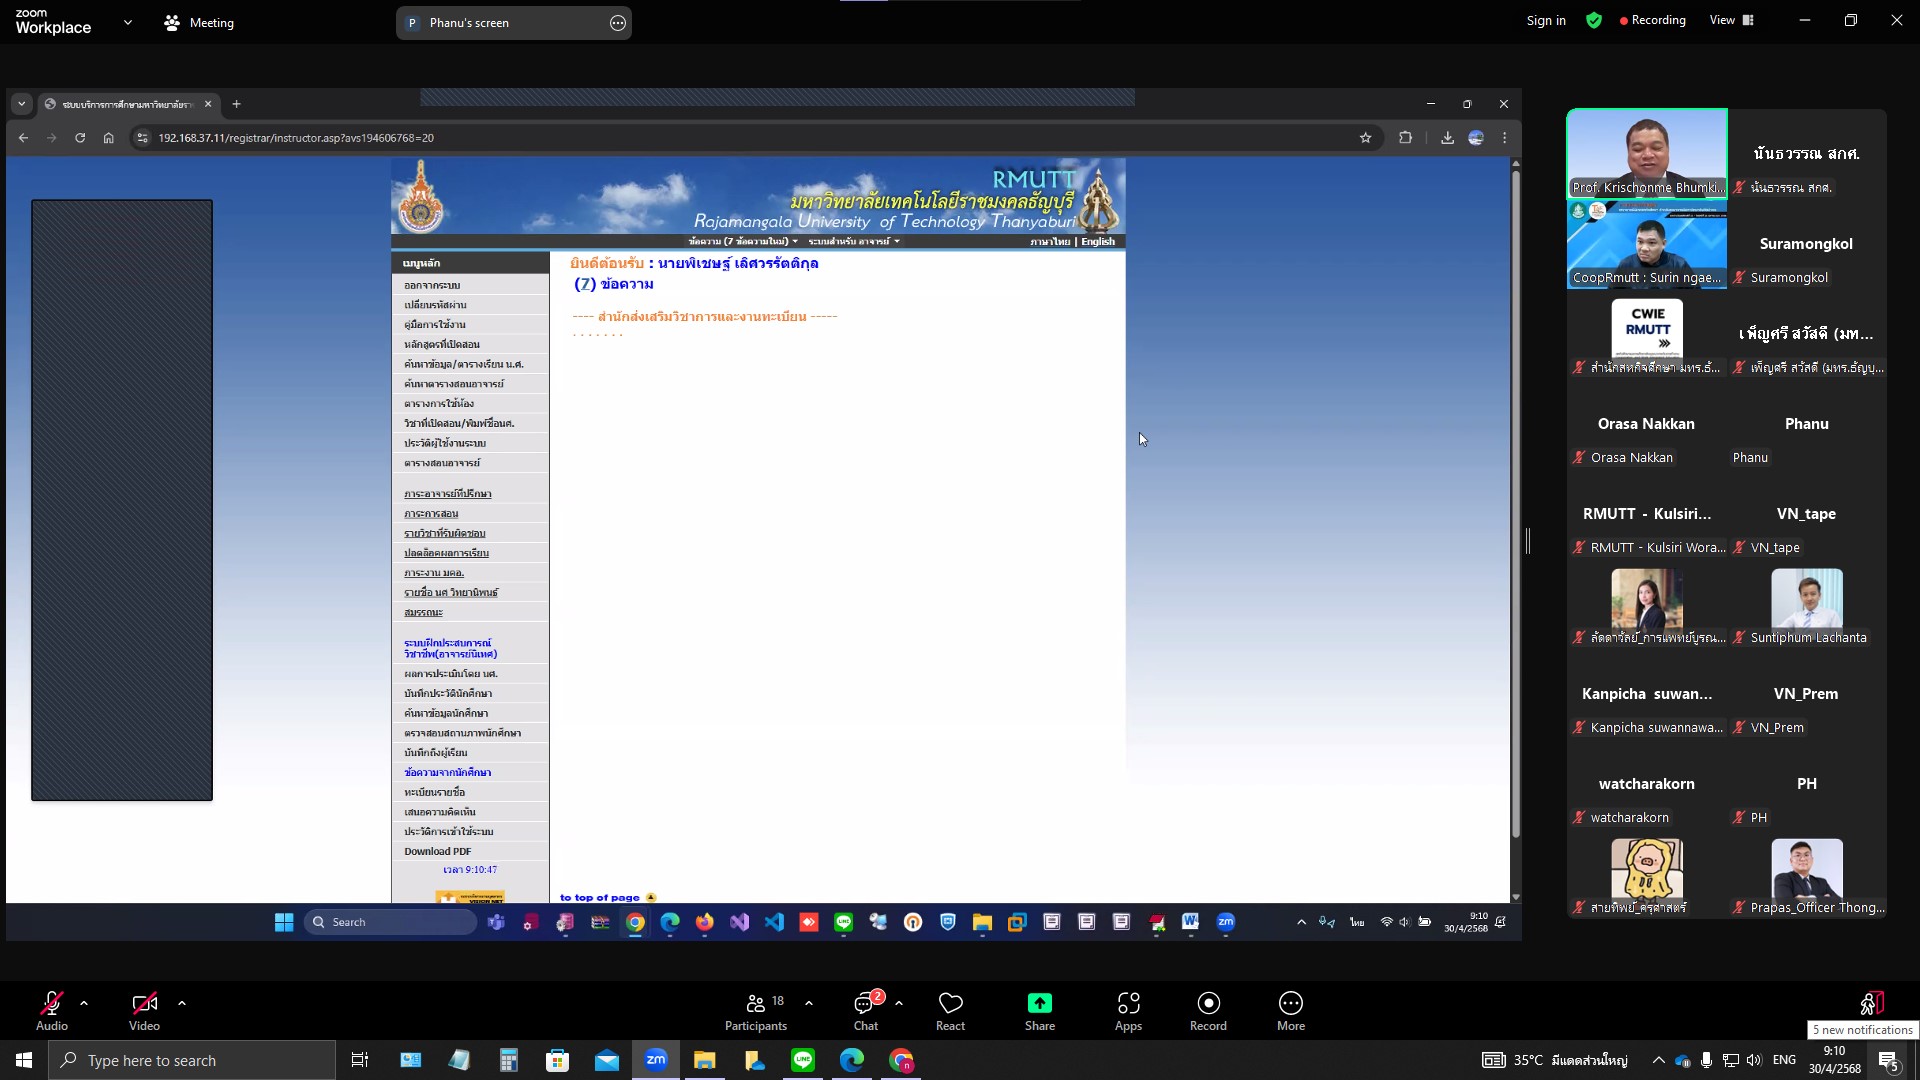Open new tab plus button in shared browser

(236, 104)
